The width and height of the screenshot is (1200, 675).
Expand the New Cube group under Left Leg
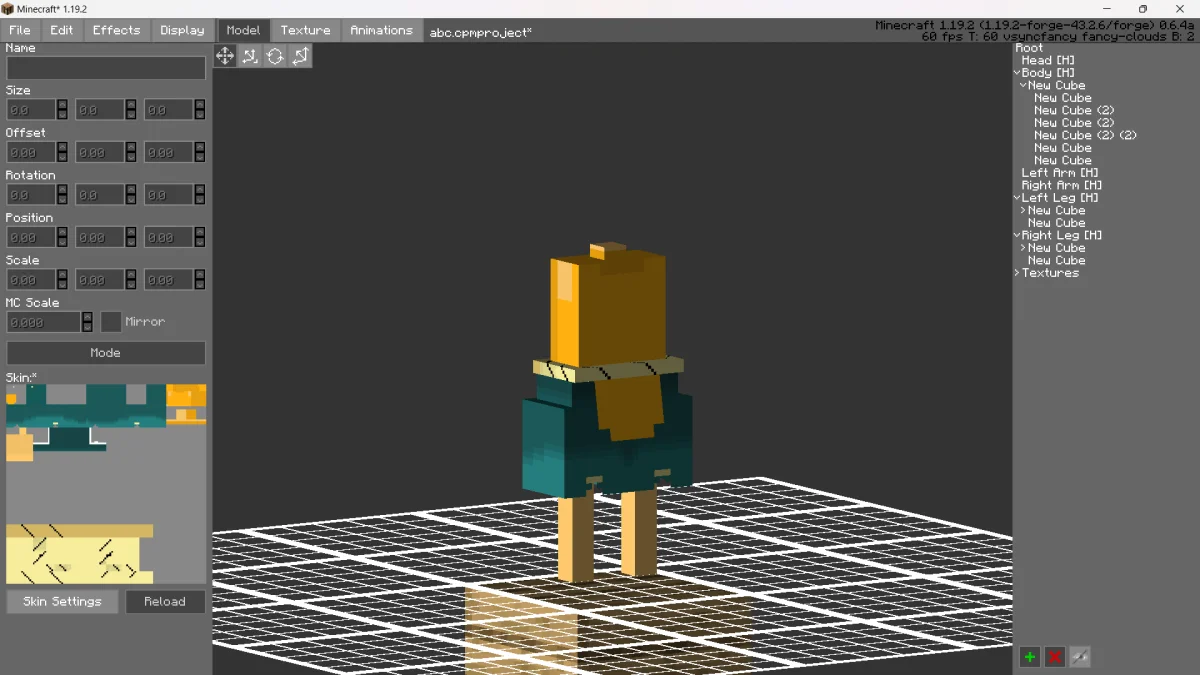tap(1023, 210)
